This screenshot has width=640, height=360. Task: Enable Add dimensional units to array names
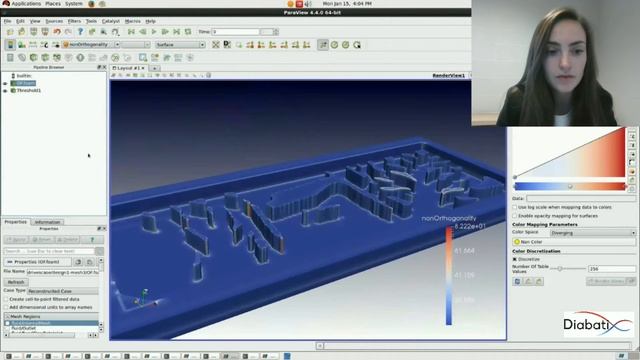(6, 307)
